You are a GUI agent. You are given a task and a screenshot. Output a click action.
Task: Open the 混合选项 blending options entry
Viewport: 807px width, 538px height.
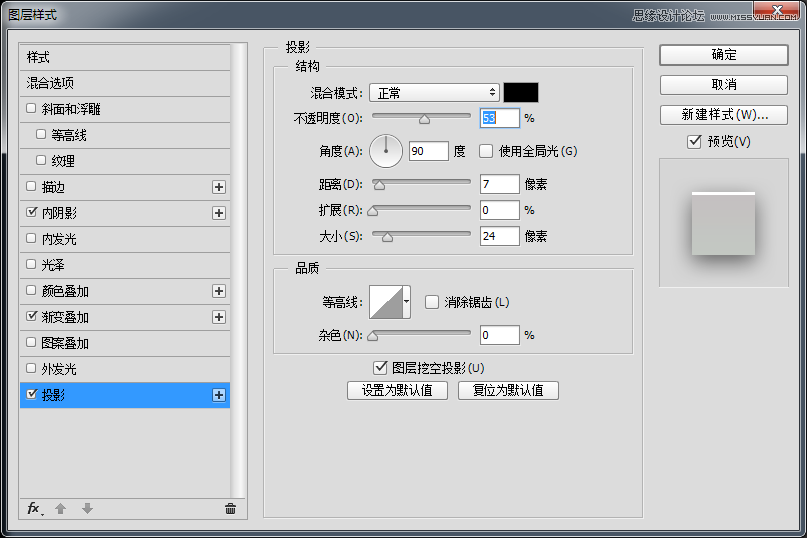125,83
